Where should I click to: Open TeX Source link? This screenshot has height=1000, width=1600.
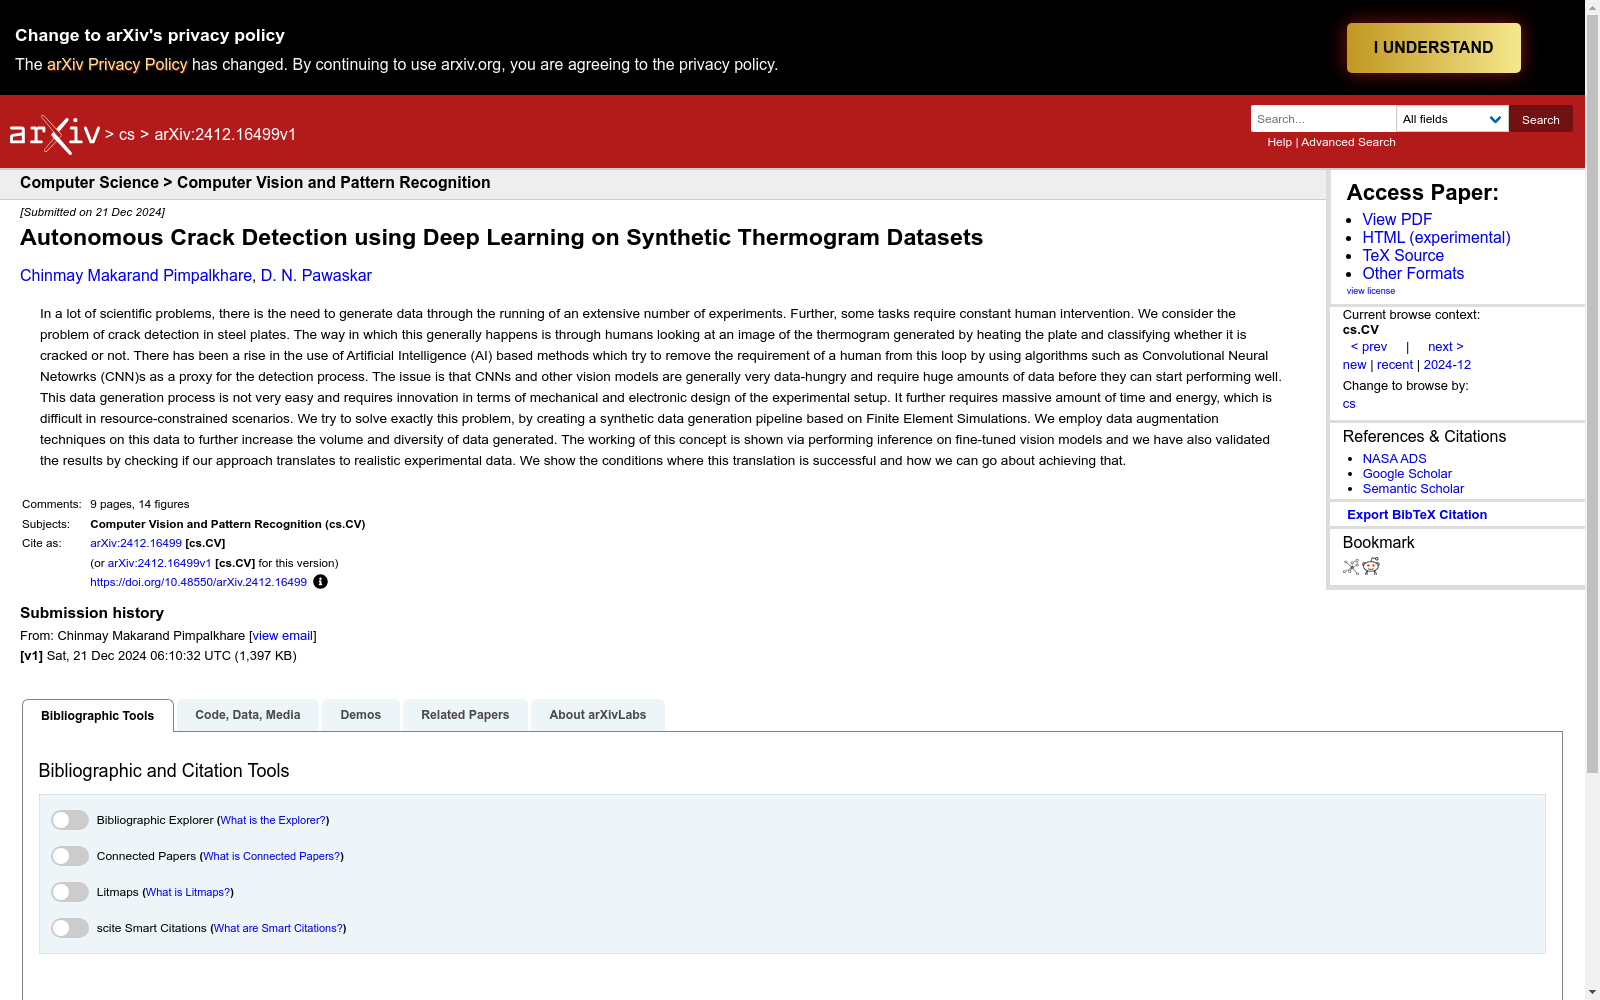tap(1403, 255)
